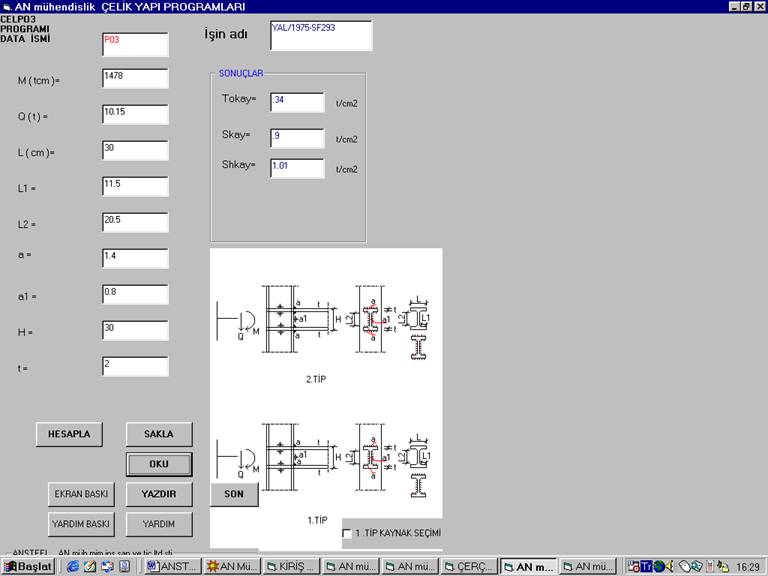Open help with the YARDIM button
Viewport: 768px width, 576px height.
(159, 524)
